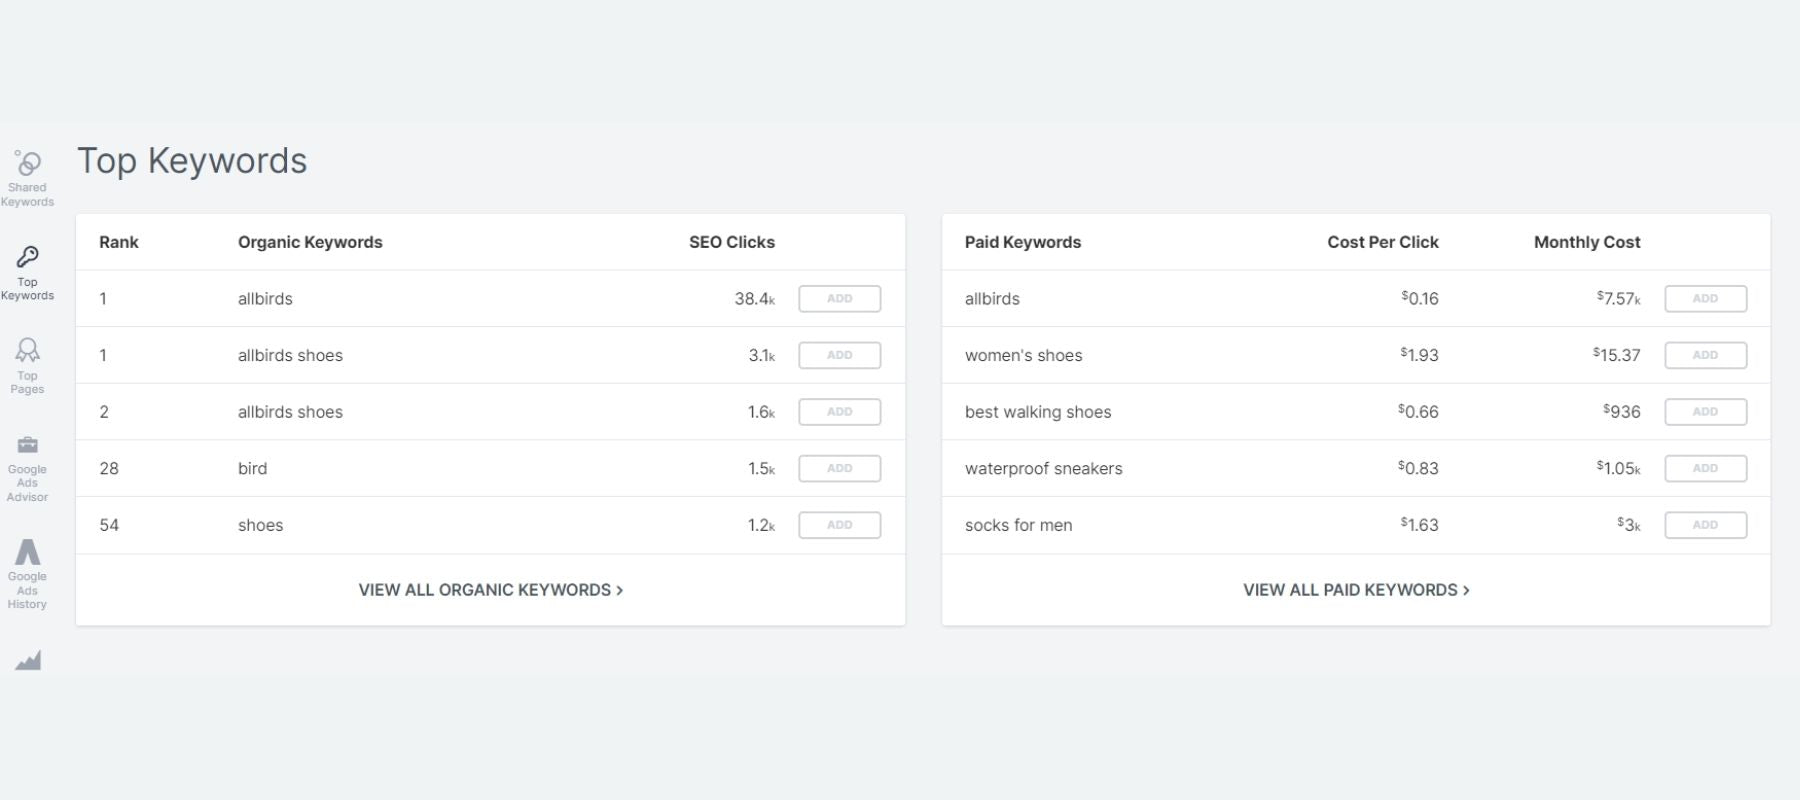Click paid keyword 'socks for men'
This screenshot has height=800, width=1800.
coord(1018,525)
